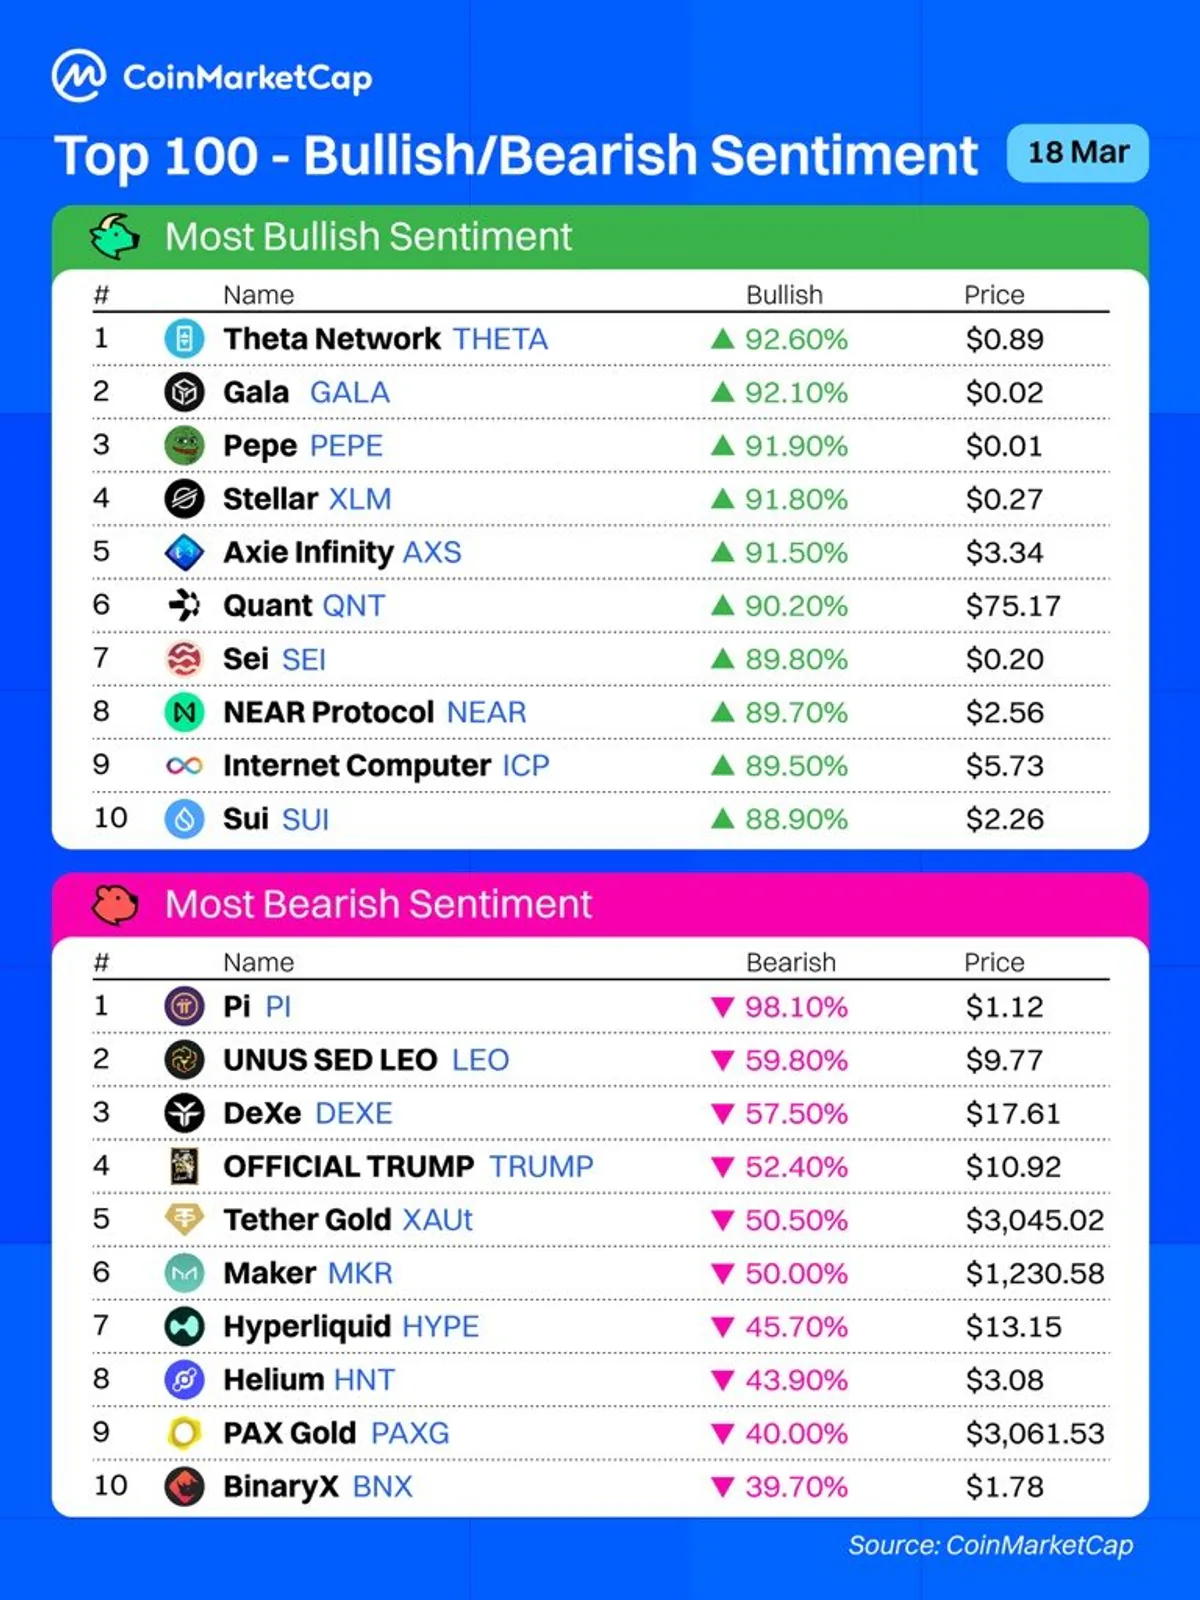
Task: Click the Theta Network coin icon
Action: 184,339
